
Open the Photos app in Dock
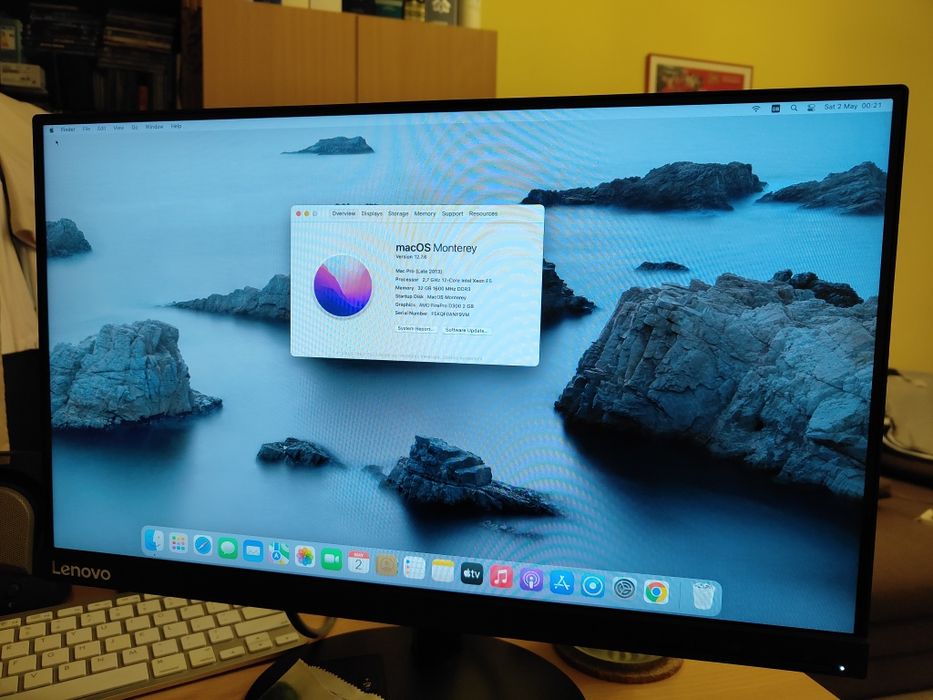[305, 557]
